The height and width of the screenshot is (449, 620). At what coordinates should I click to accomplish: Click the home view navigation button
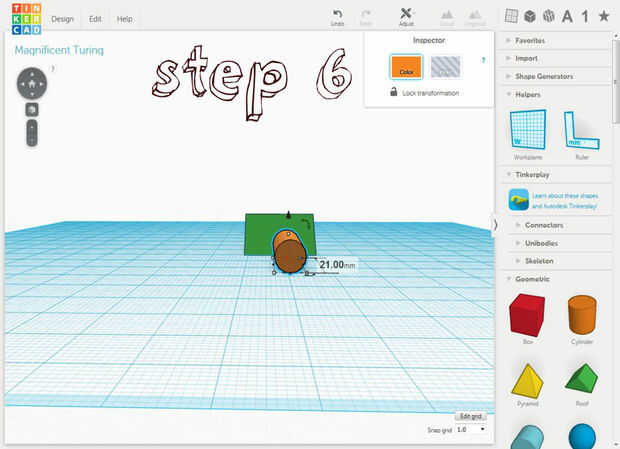click(32, 84)
